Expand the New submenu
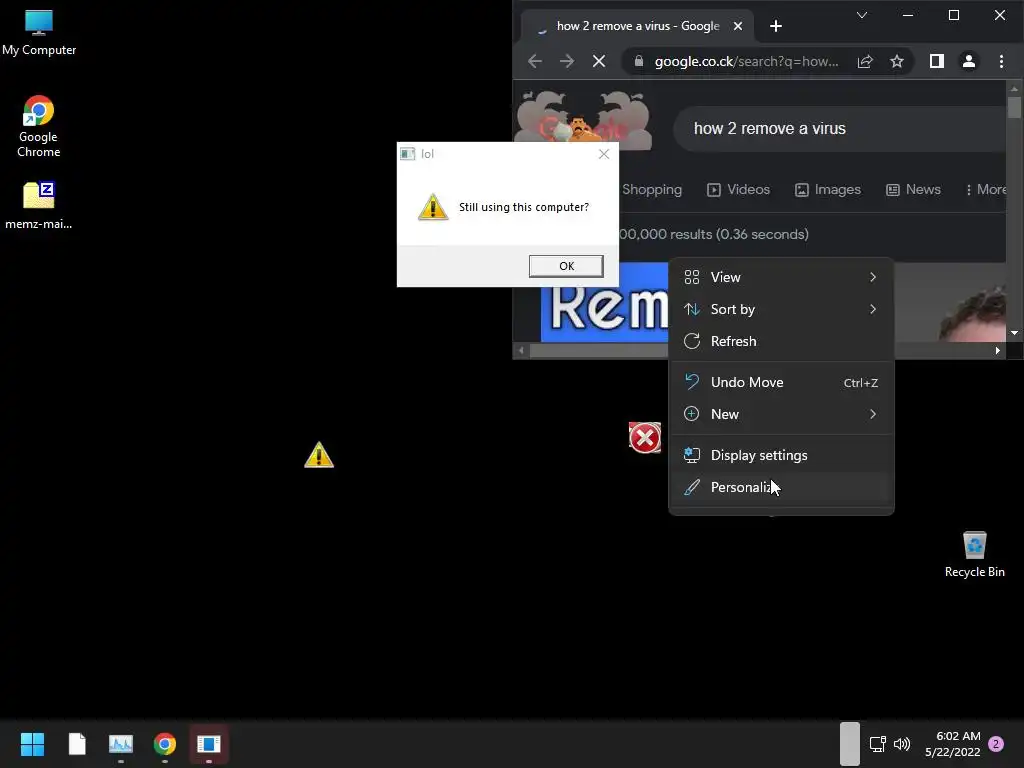The width and height of the screenshot is (1024, 768). pos(781,414)
